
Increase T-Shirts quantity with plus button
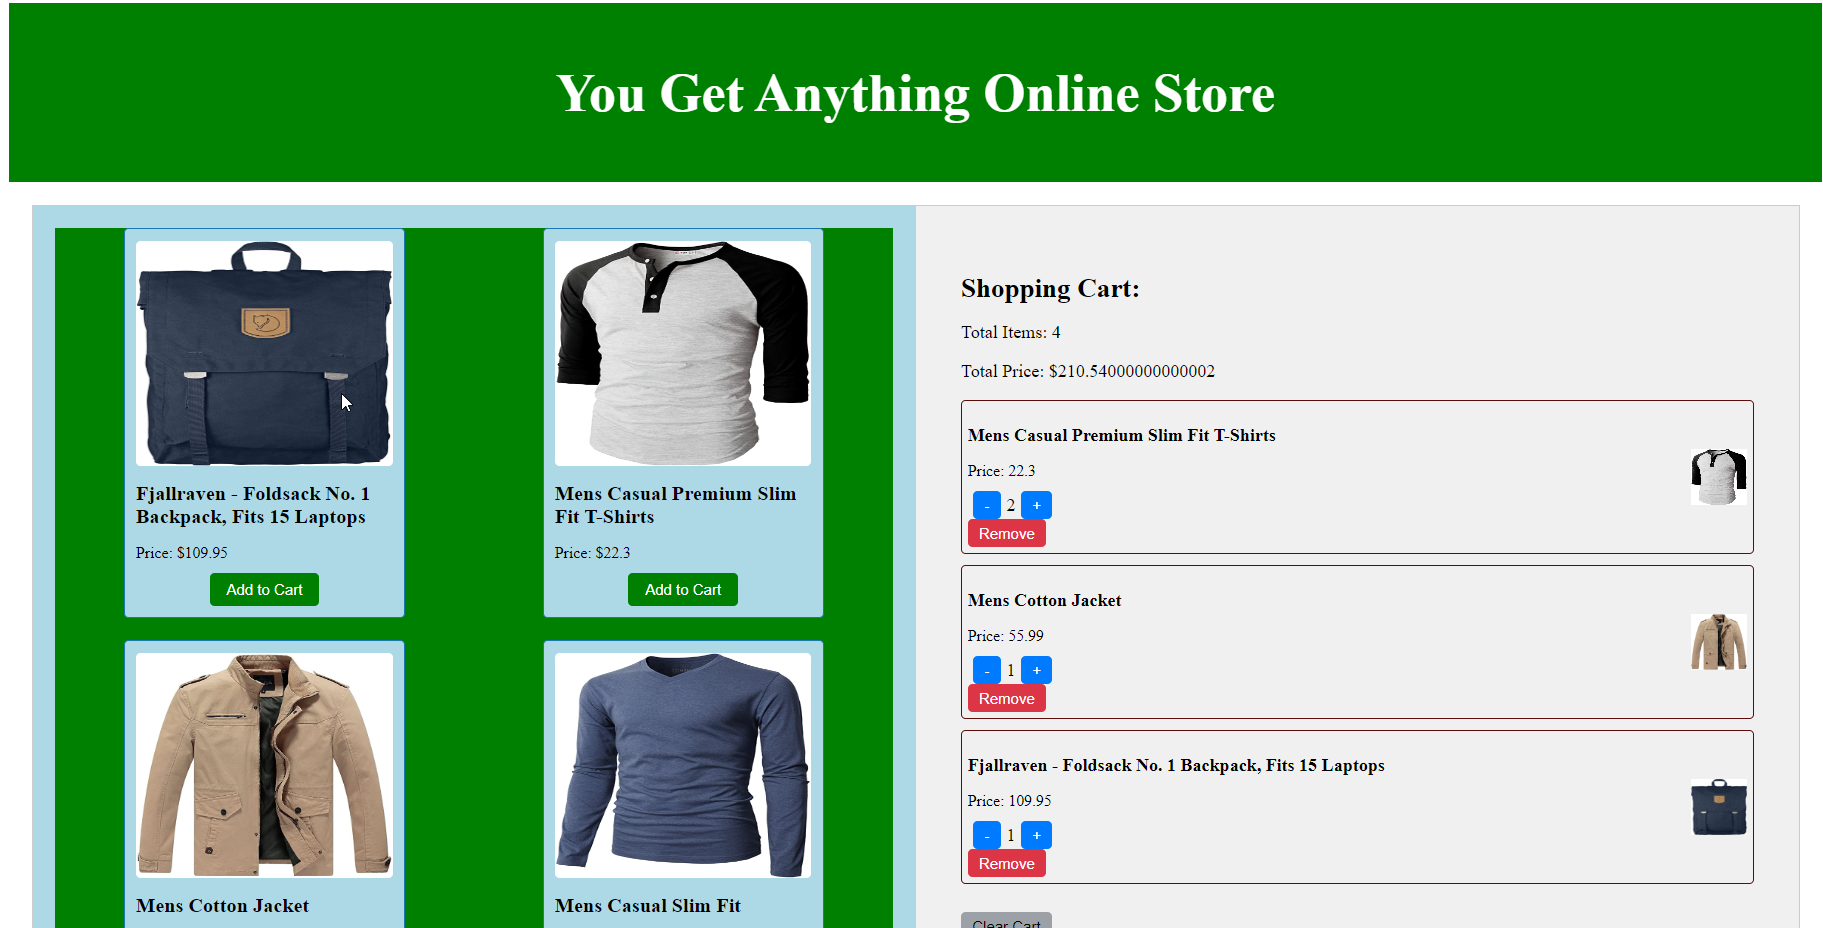1036,505
